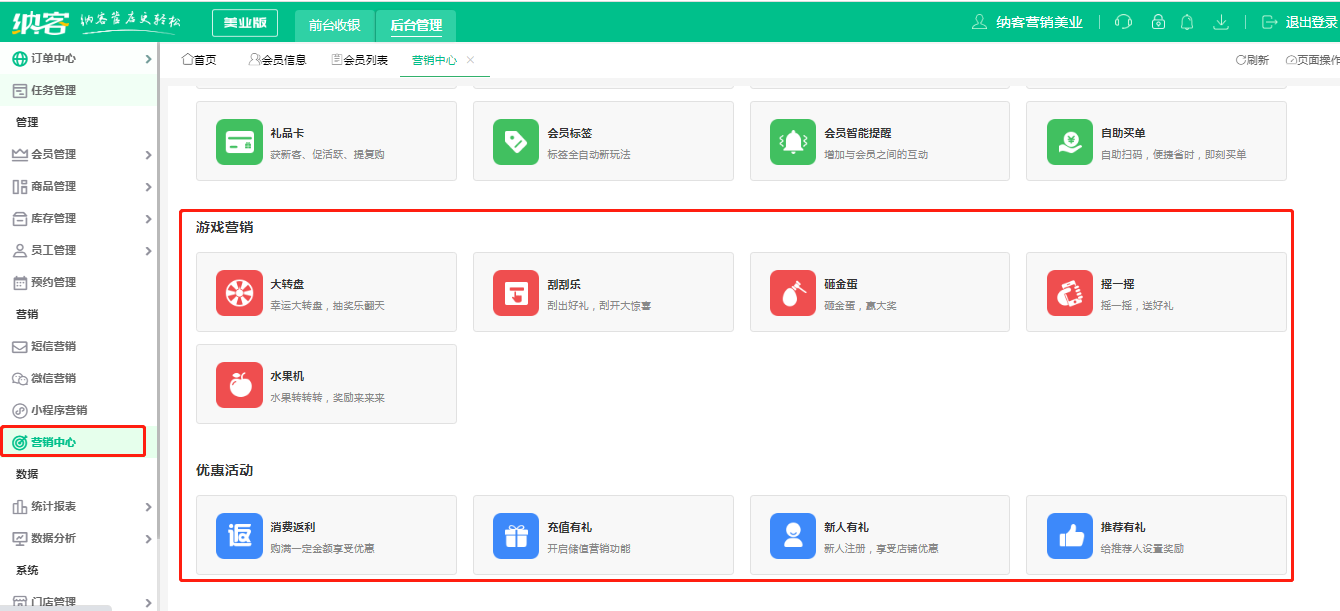Select the 营销中心 page tab
1340x611 pixels.
point(434,60)
